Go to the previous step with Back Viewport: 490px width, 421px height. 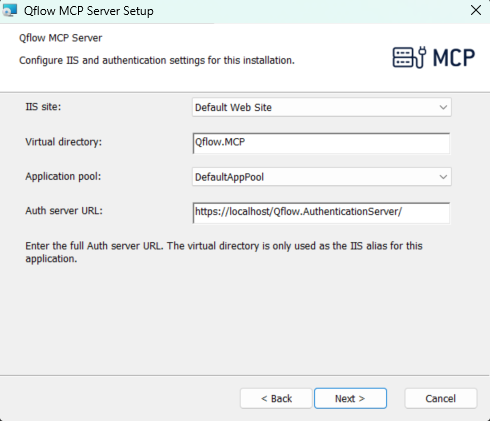pyautogui.click(x=276, y=398)
